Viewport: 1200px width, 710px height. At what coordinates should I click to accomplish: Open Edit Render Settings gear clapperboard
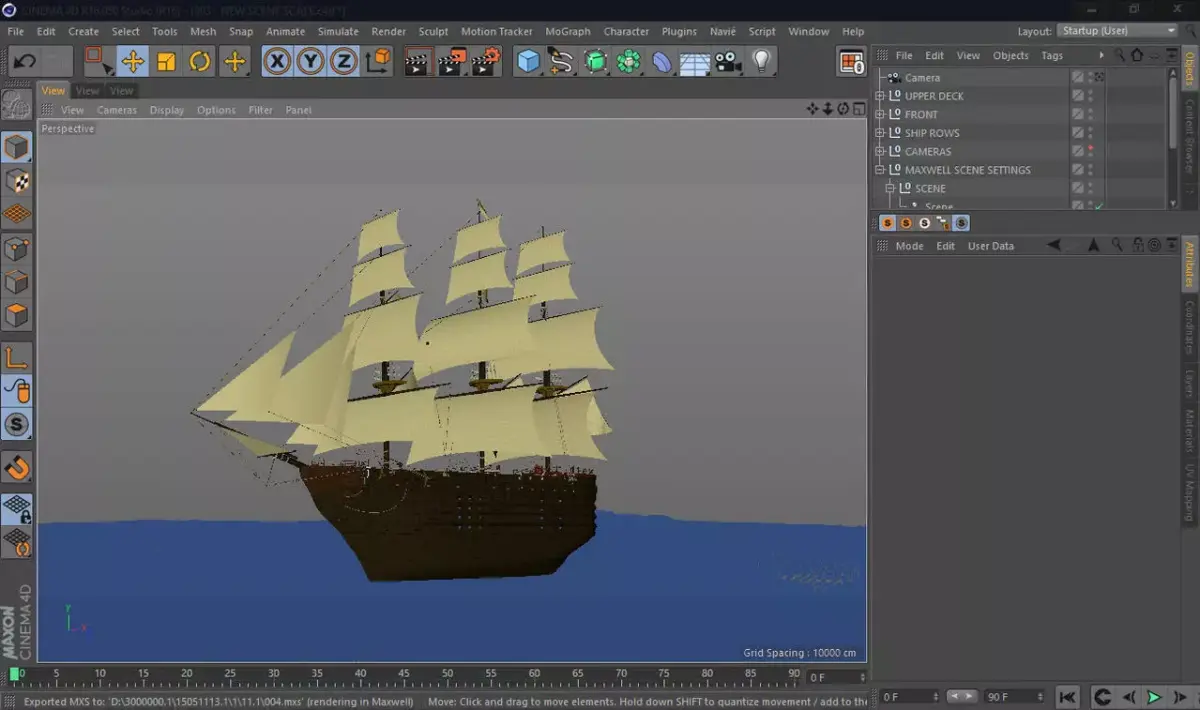(485, 62)
